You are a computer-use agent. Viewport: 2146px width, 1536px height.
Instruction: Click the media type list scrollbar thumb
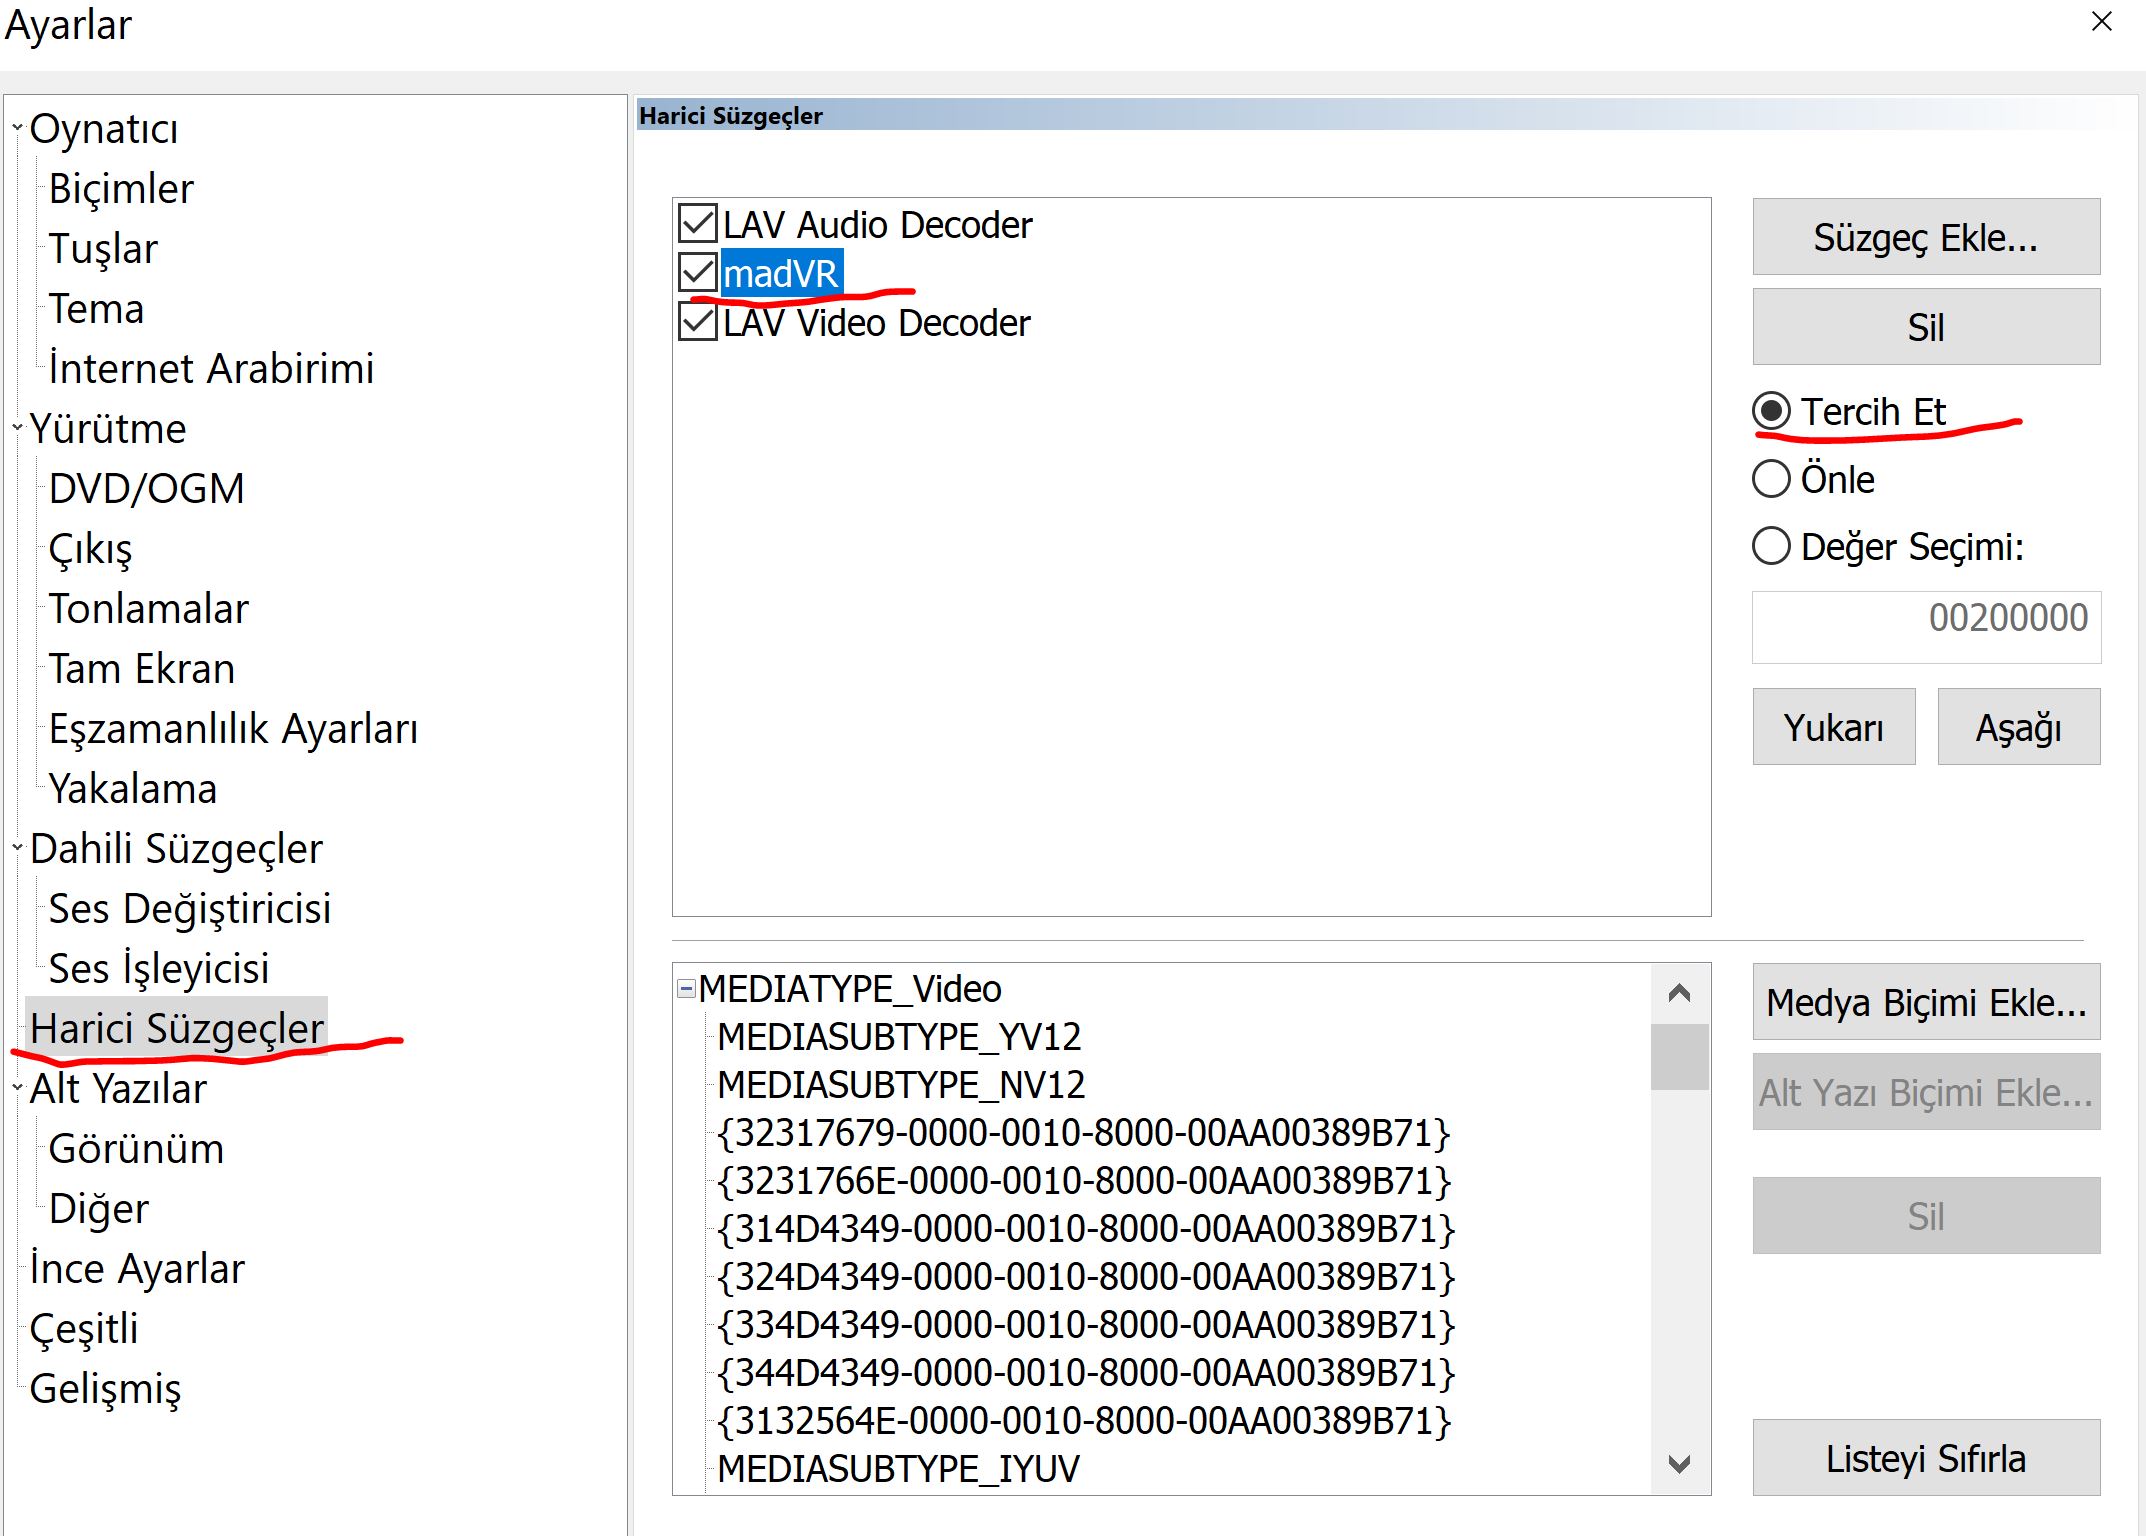pos(1680,1057)
